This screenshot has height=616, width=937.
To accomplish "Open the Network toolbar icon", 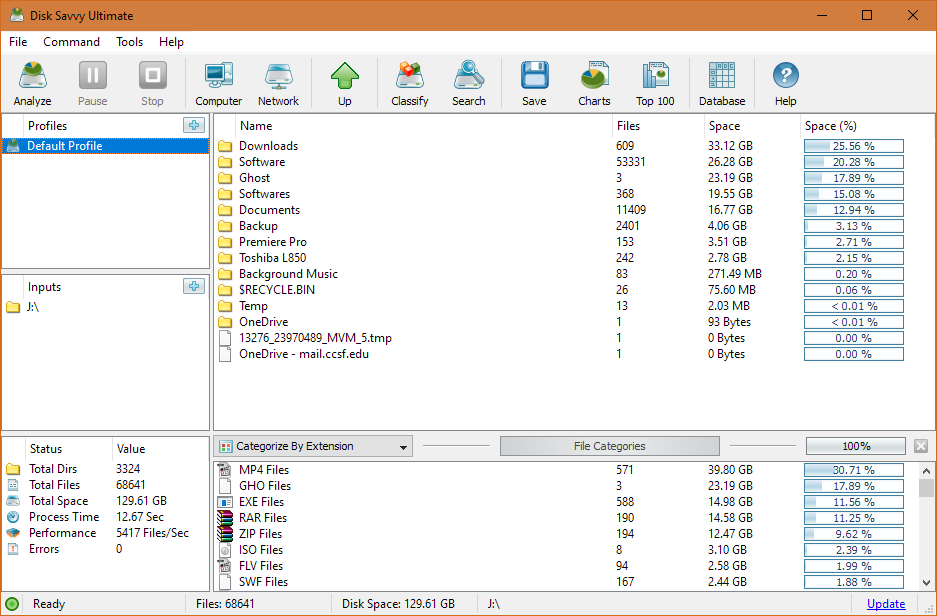I will (278, 84).
